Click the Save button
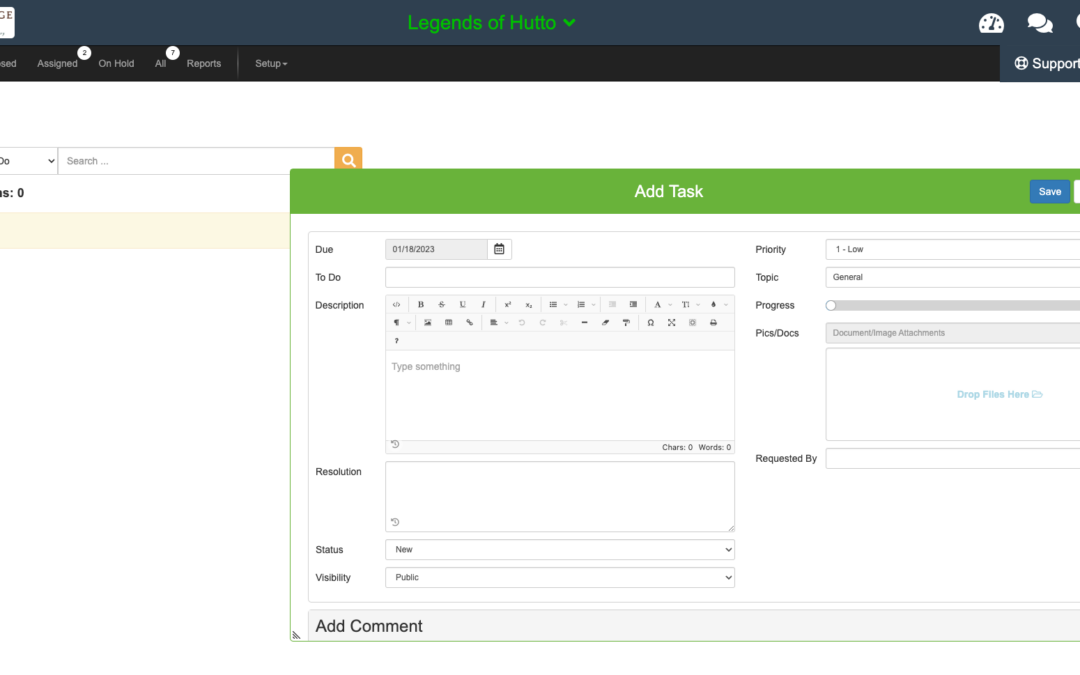Image resolution: width=1080 pixels, height=675 pixels. click(1049, 192)
